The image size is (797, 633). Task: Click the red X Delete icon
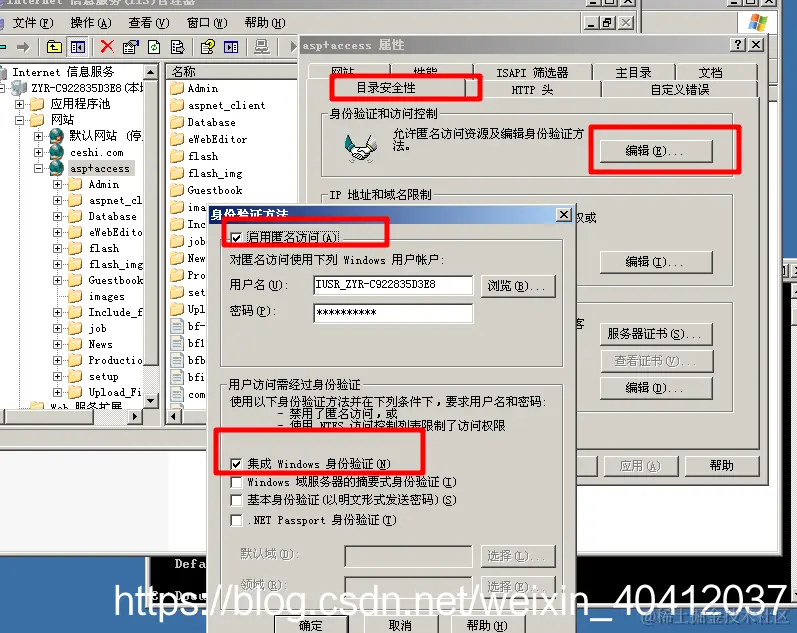(x=107, y=47)
